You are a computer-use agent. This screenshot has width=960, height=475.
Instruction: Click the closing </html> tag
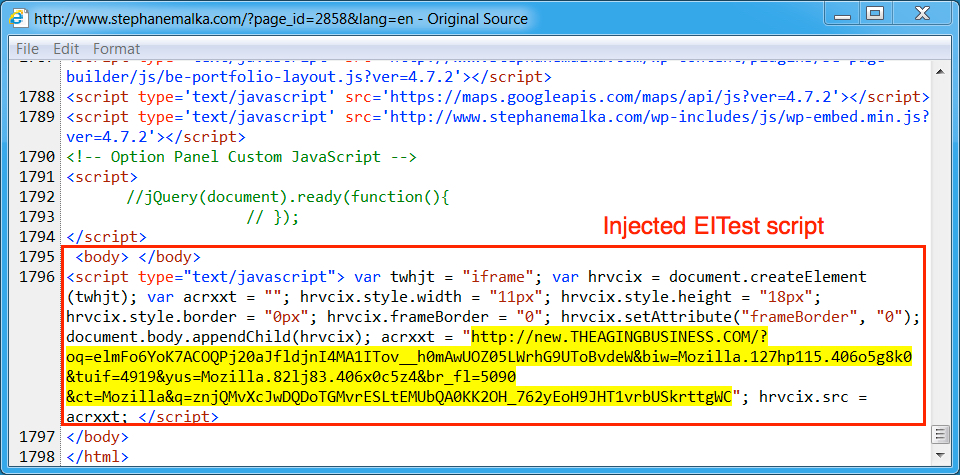97,457
